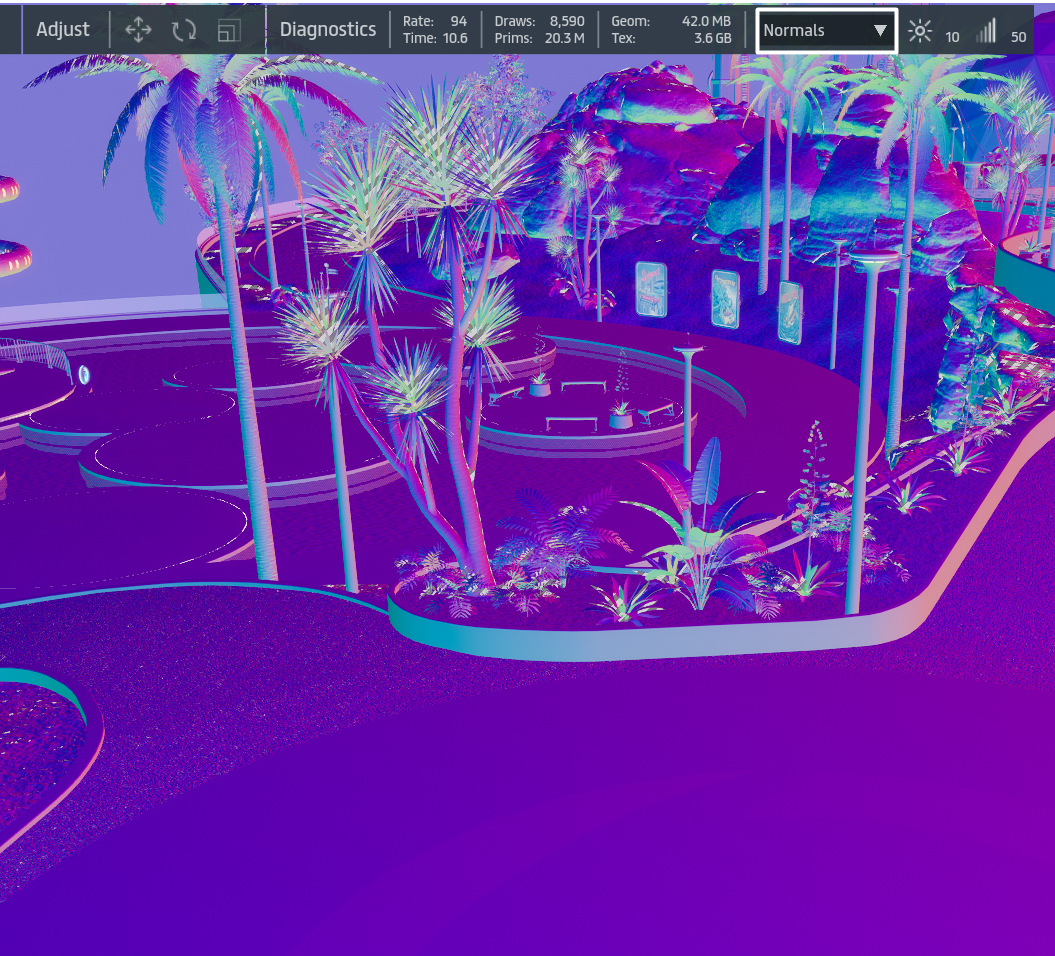Click the small oval sign at far left
Viewport: 1055px width, 956px height.
84,375
